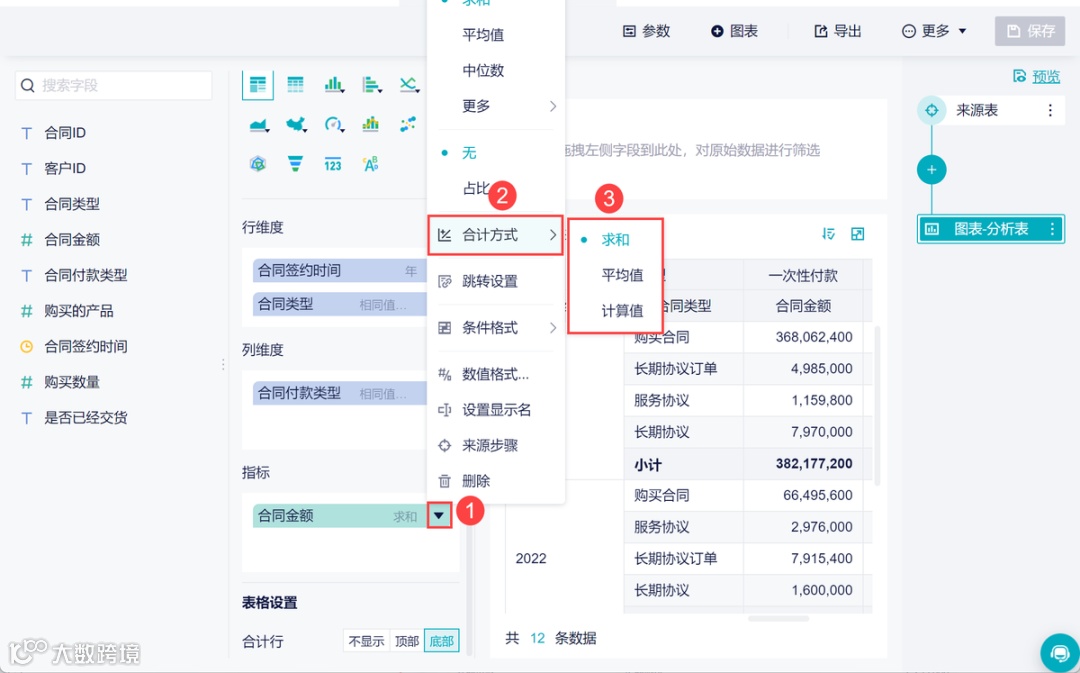Select 删除 from the context menu
1080x673 pixels.
point(476,481)
